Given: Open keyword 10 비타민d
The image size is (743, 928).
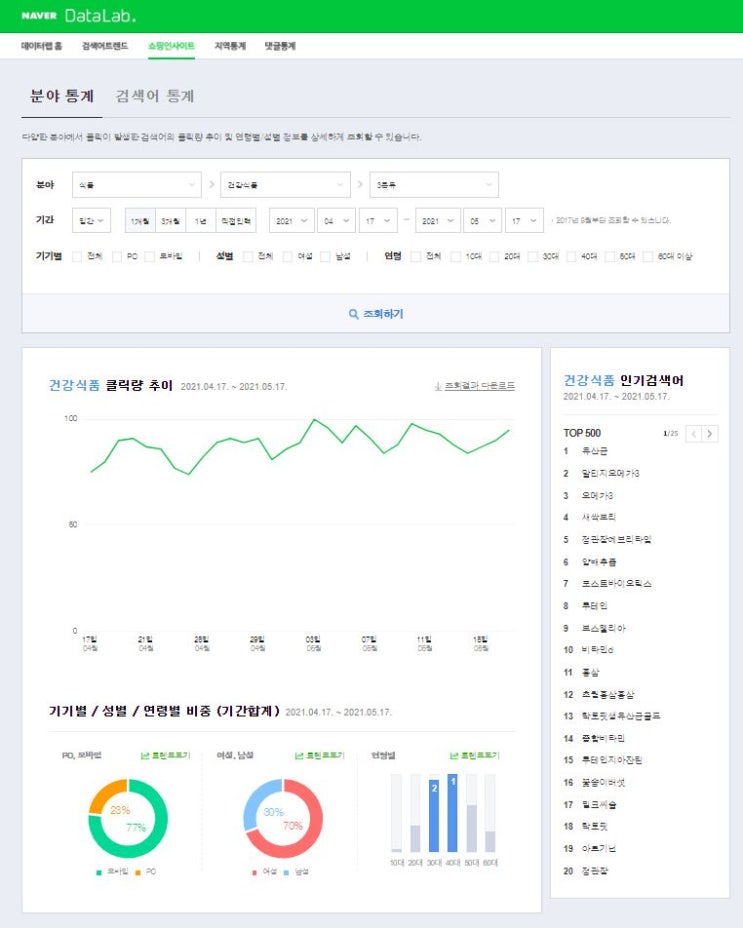Looking at the screenshot, I should coord(597,650).
